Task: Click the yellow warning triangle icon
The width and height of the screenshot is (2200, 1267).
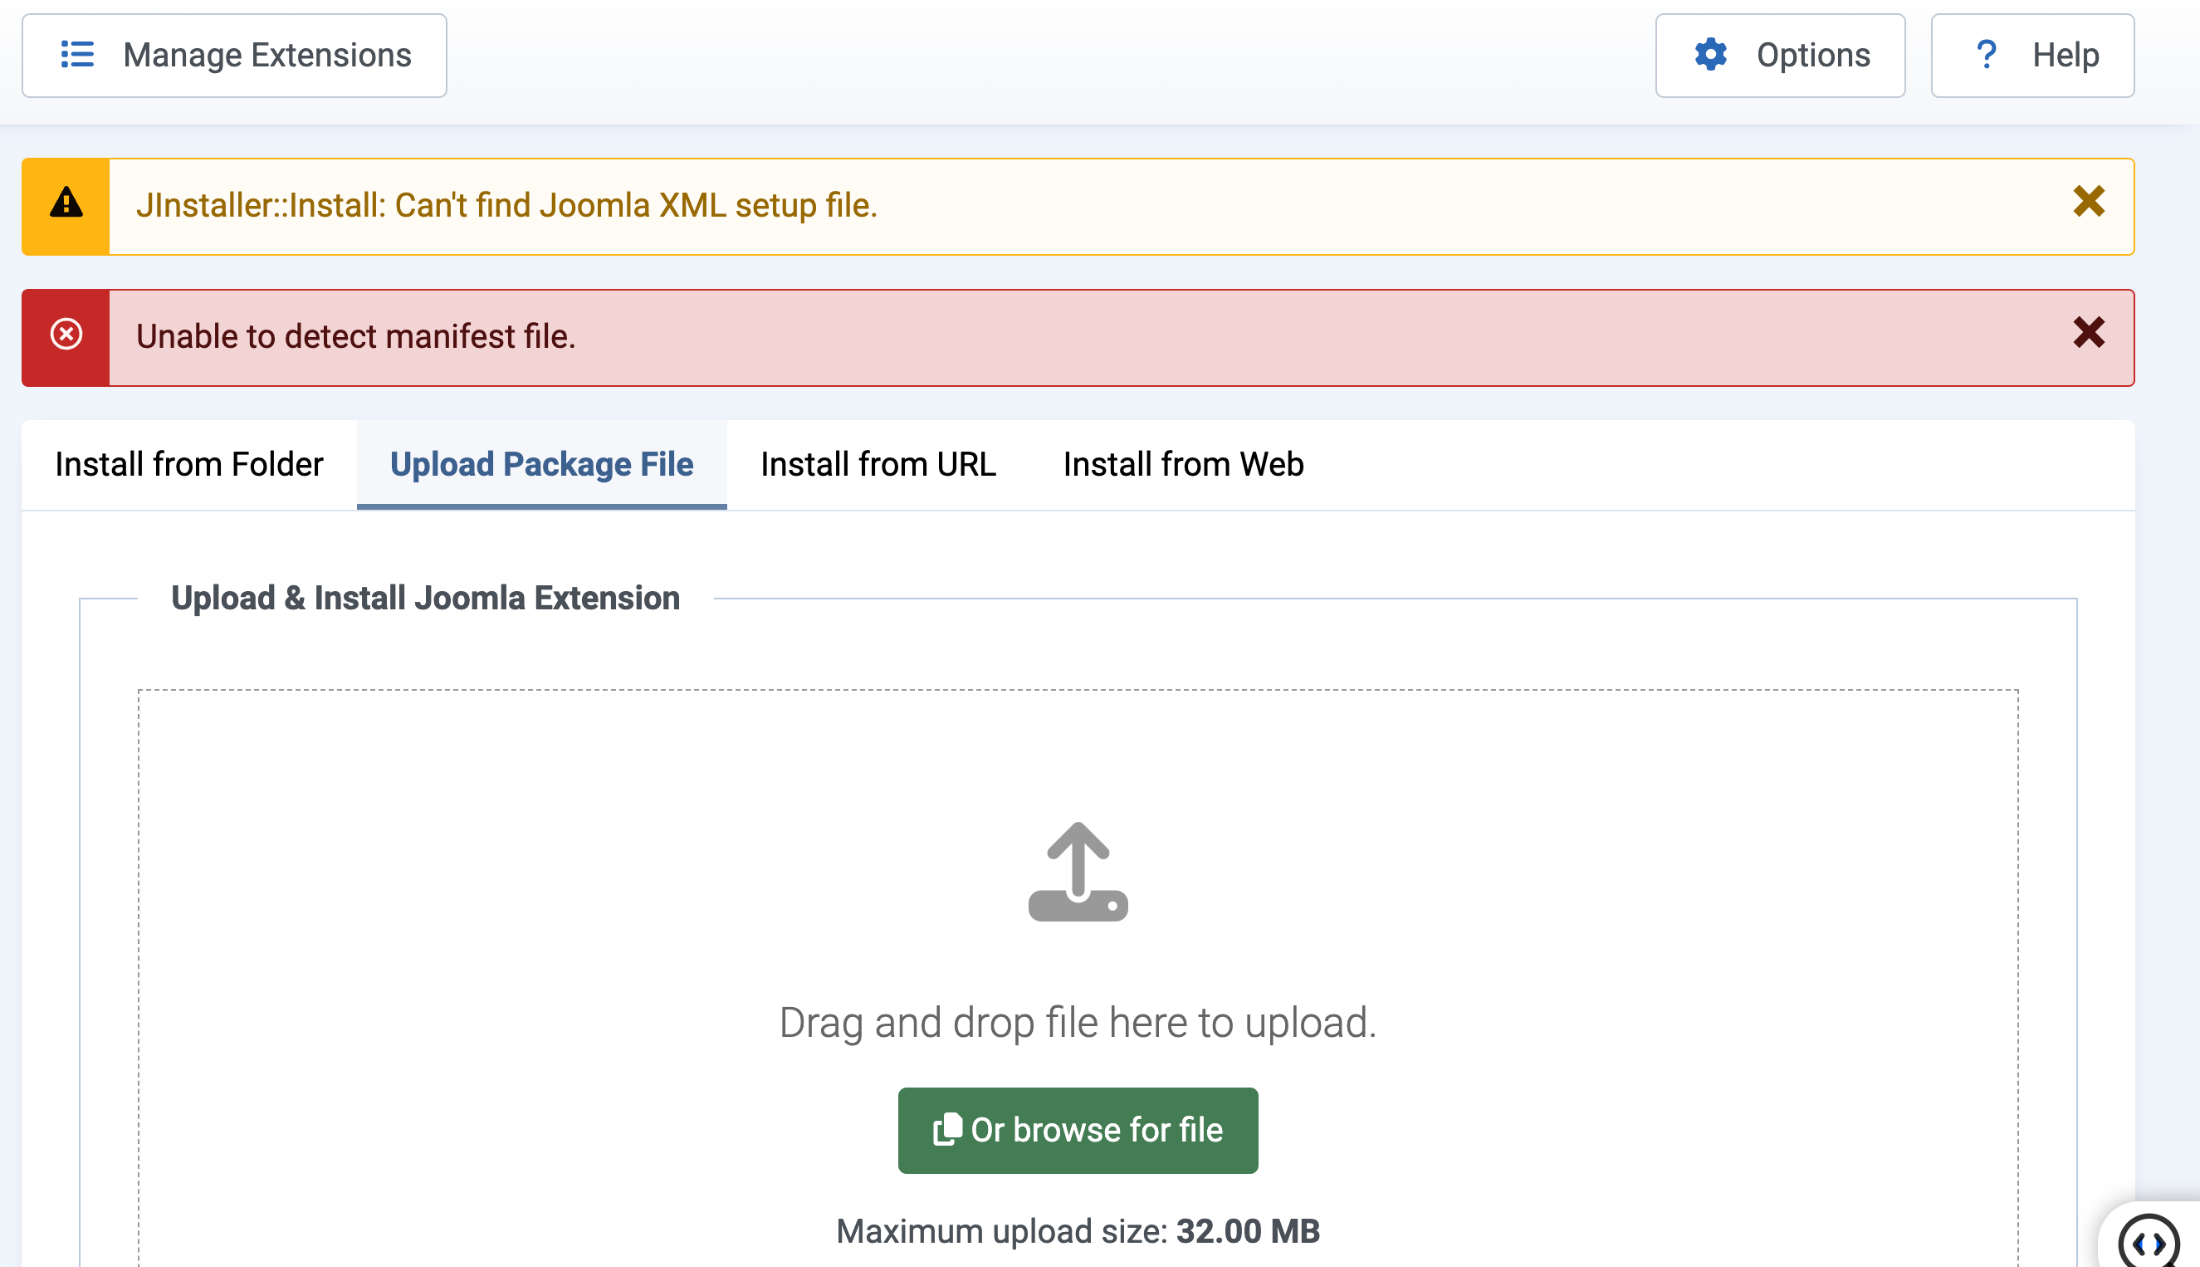Action: pyautogui.click(x=66, y=204)
